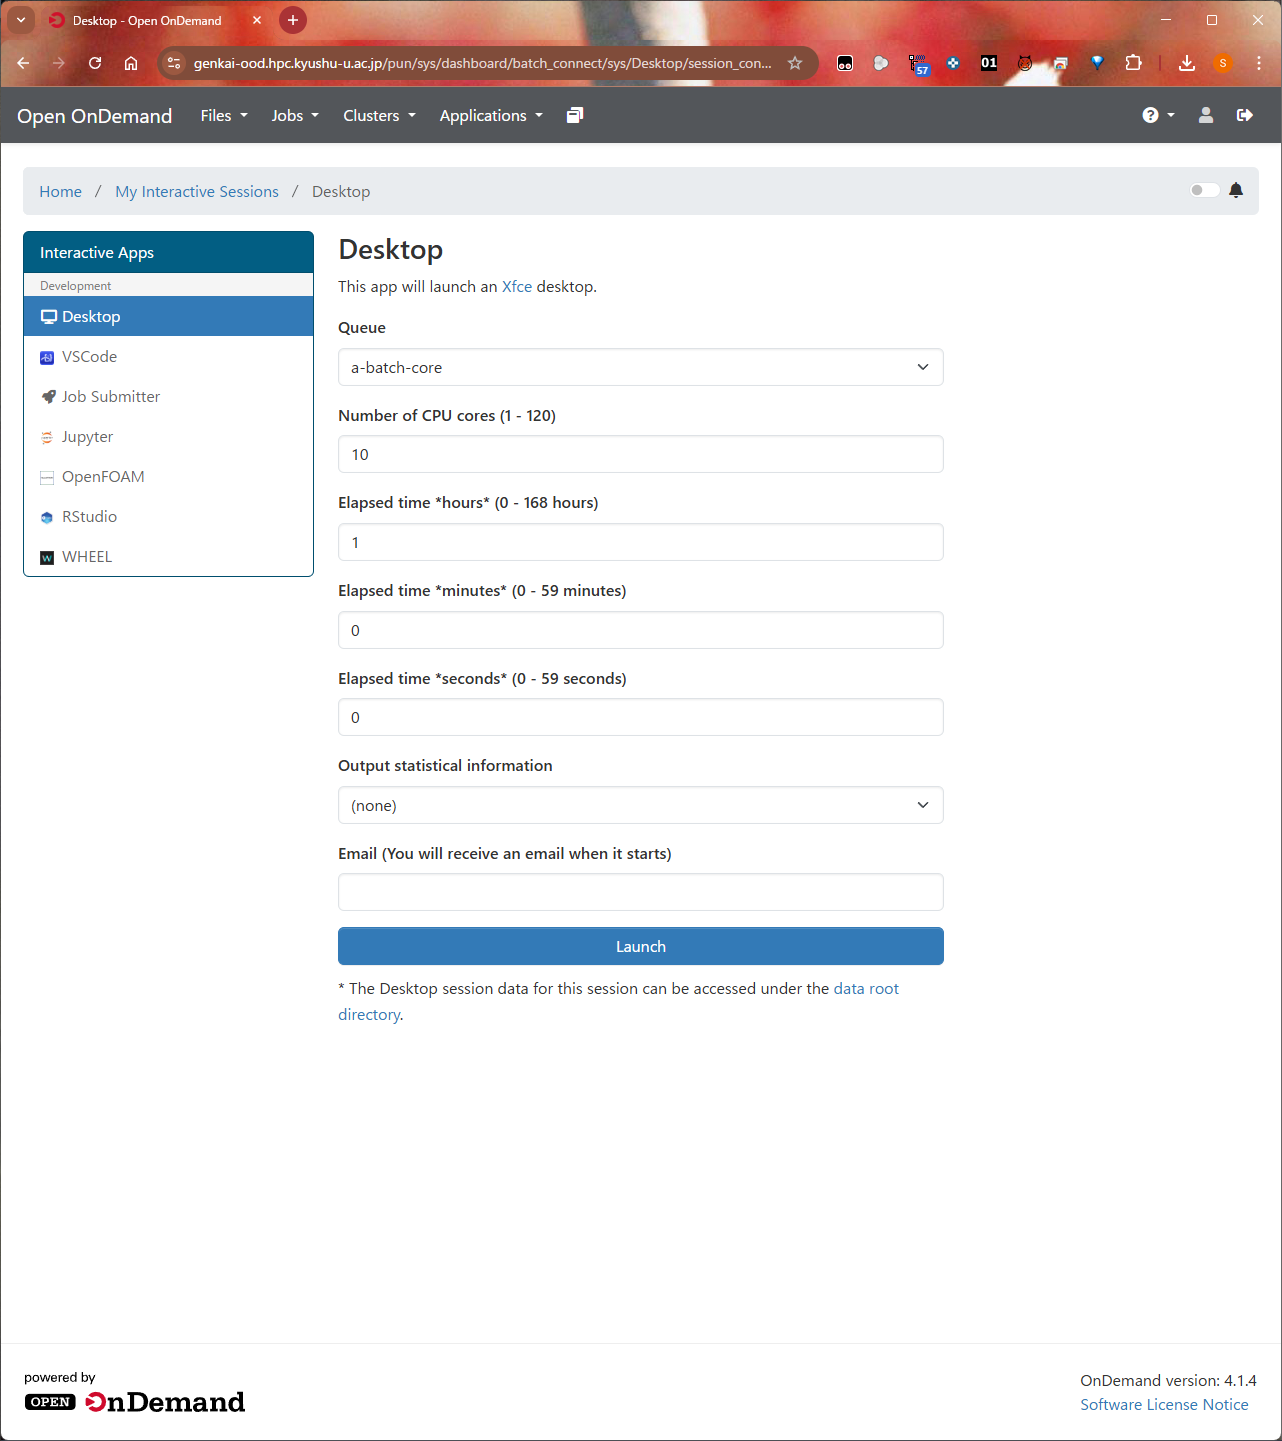Image resolution: width=1282 pixels, height=1441 pixels.
Task: Click the red devil-face extension icon
Action: tap(1025, 63)
